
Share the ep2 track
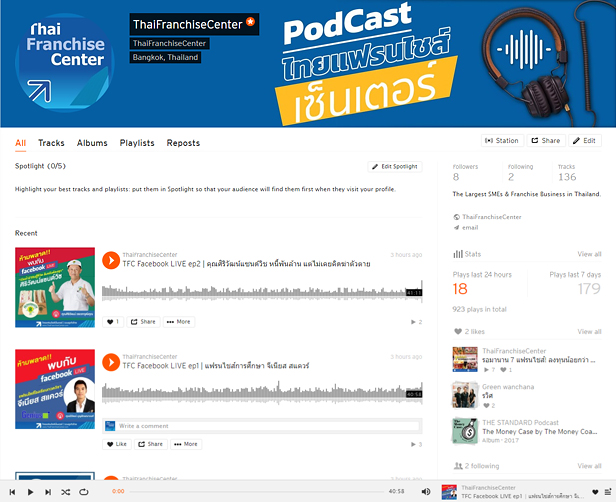pyautogui.click(x=143, y=322)
